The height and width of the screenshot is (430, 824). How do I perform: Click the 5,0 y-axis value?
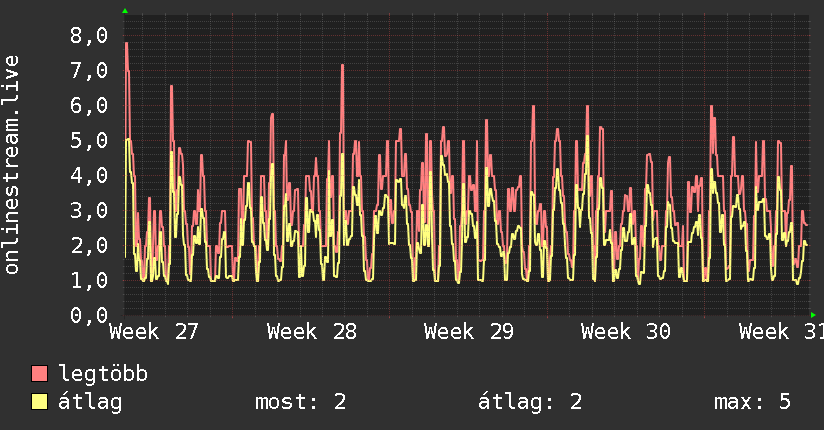pos(89,140)
